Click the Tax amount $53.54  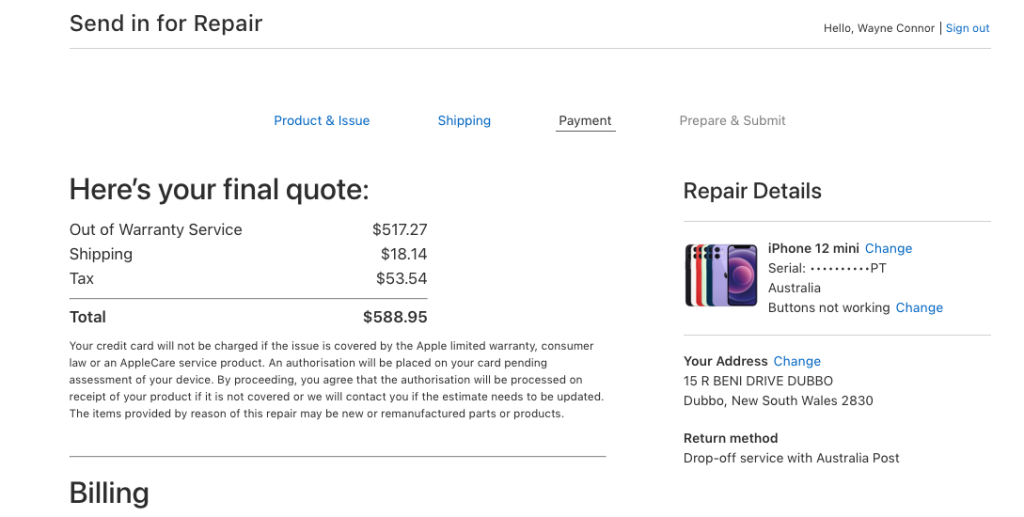(402, 279)
